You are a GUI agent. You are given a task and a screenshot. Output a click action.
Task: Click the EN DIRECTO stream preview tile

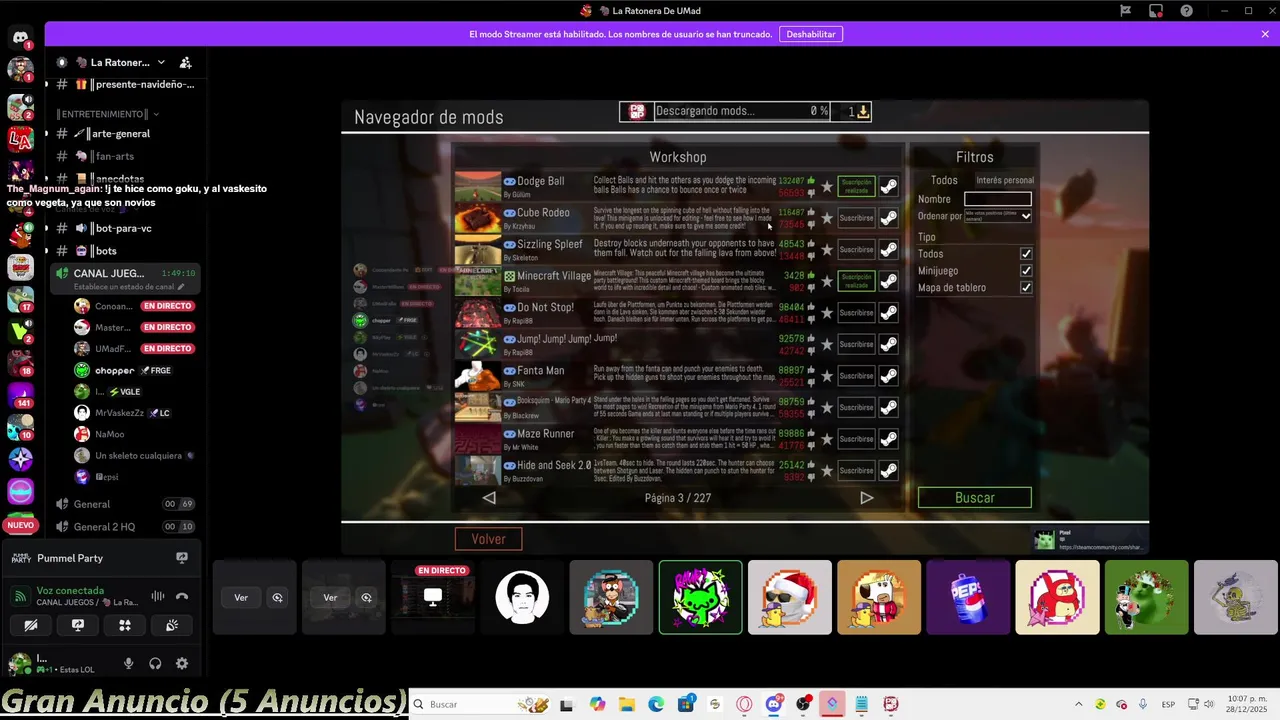(x=433, y=598)
